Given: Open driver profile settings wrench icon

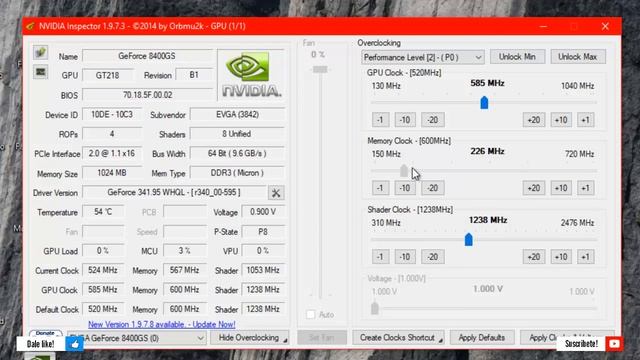Looking at the screenshot, I should click(x=276, y=193).
